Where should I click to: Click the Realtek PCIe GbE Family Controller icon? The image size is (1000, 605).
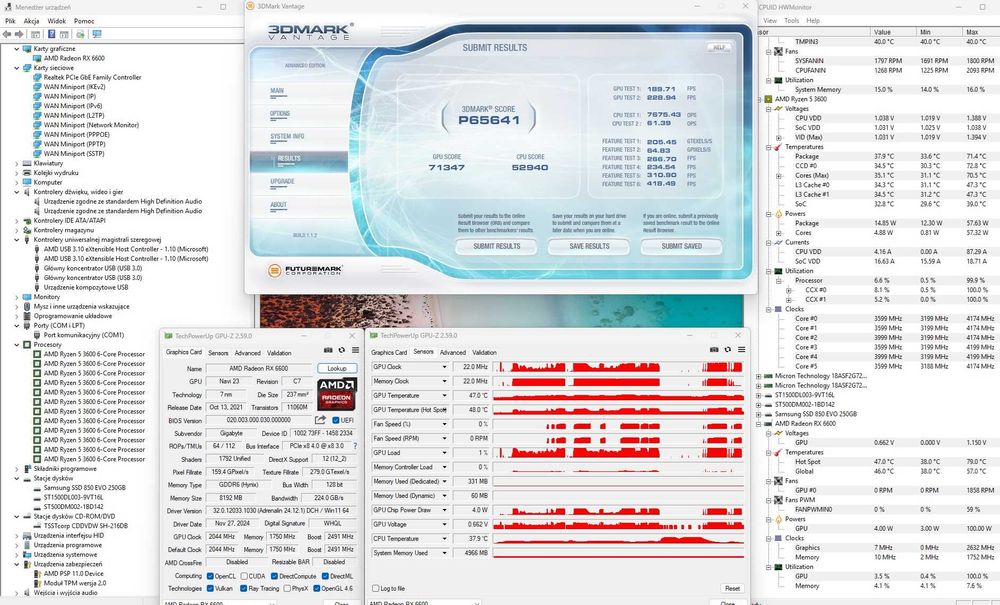pos(38,77)
